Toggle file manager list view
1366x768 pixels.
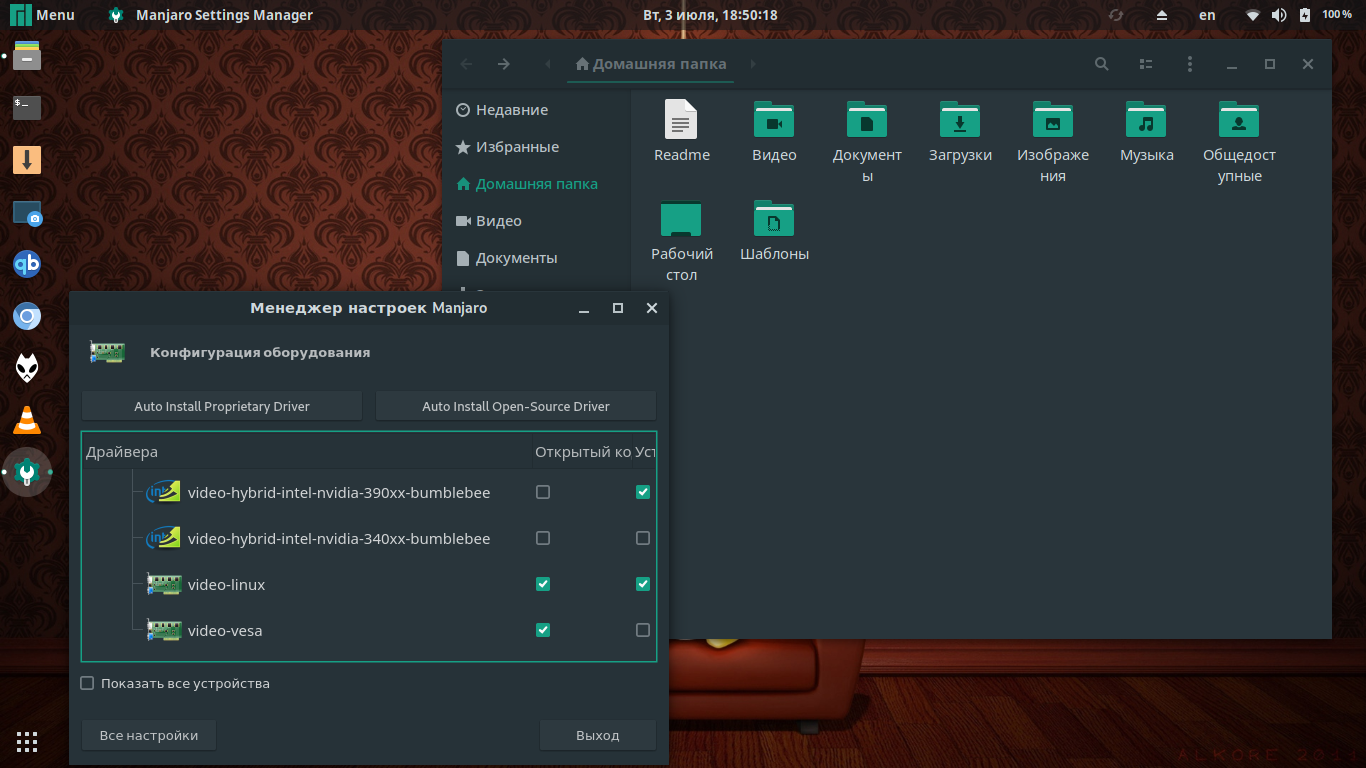point(1146,64)
